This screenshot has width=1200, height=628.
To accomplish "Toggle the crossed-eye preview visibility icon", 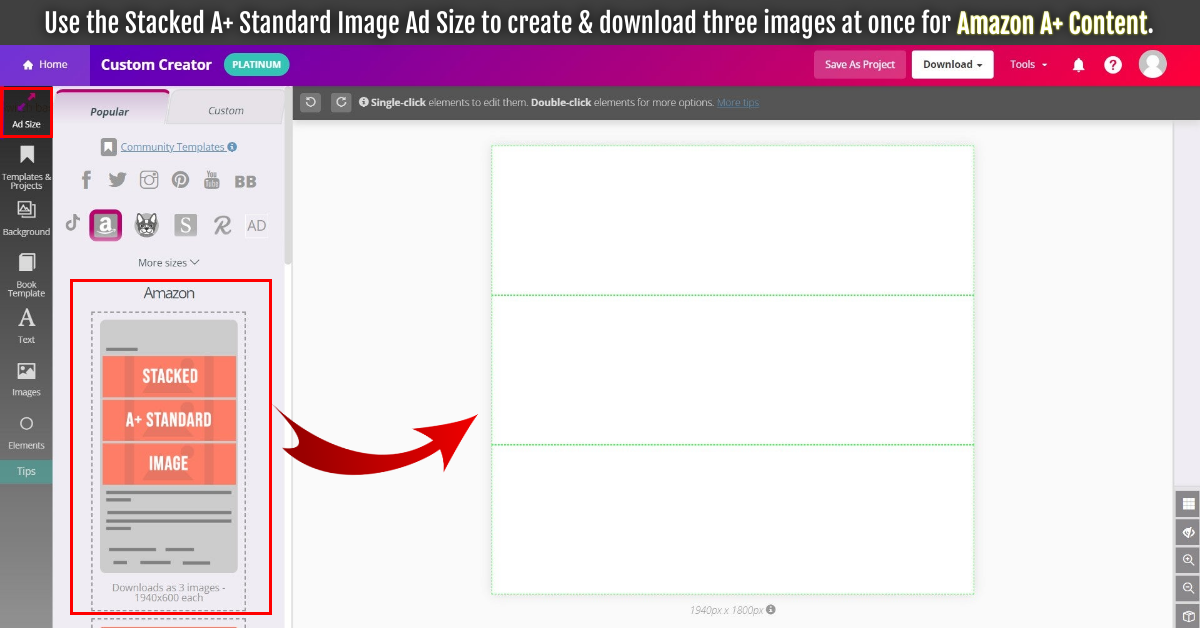I will pyautogui.click(x=1188, y=532).
